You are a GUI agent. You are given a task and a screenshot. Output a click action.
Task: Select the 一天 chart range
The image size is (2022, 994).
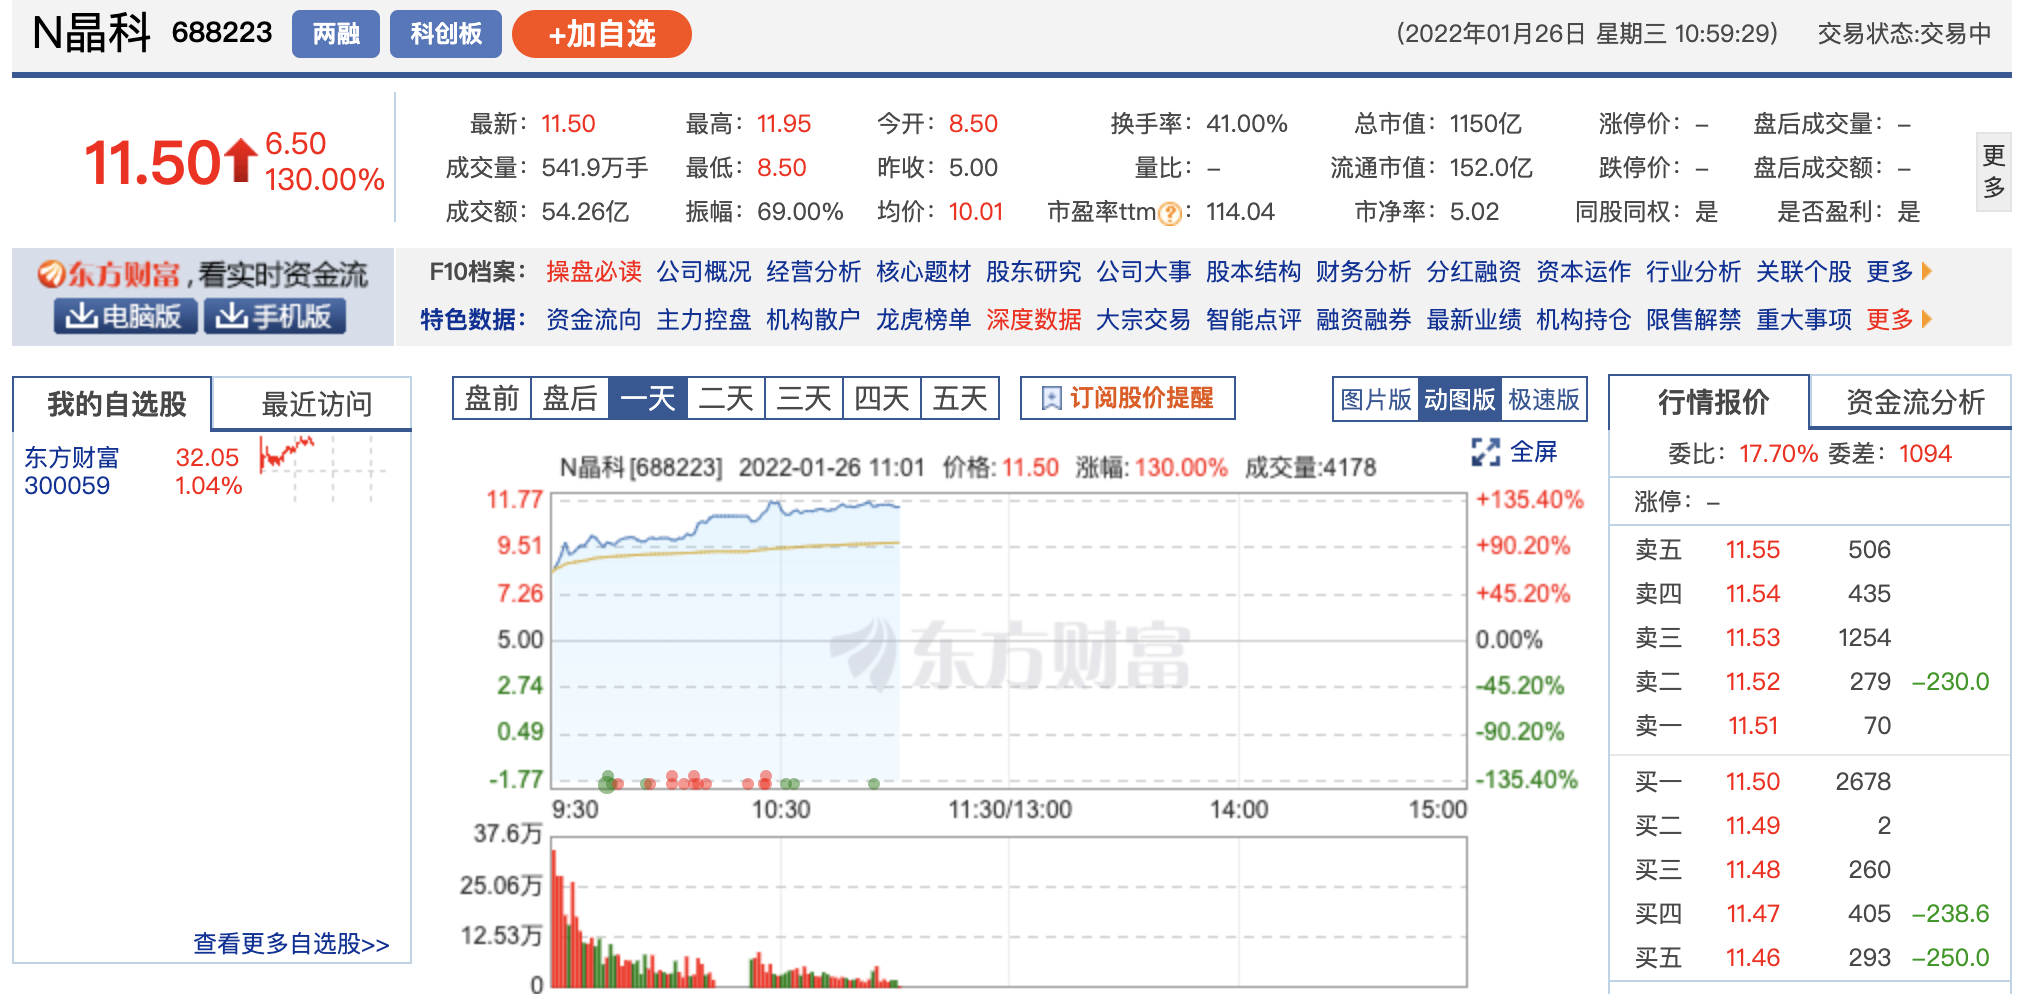point(648,398)
